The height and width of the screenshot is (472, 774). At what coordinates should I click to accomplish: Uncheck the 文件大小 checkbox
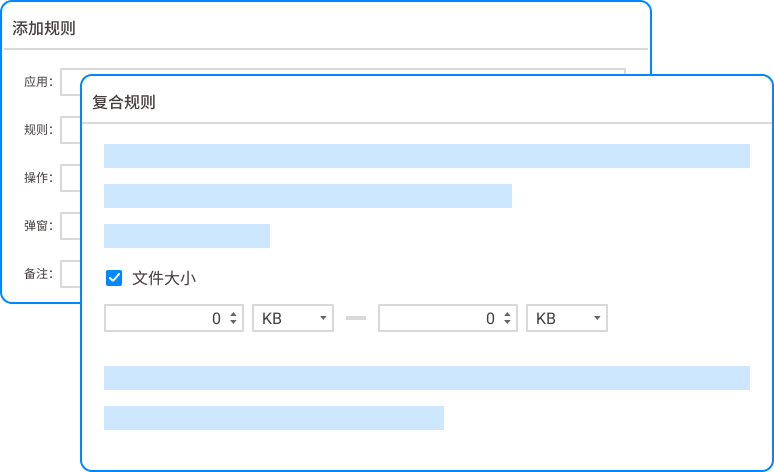(x=114, y=278)
